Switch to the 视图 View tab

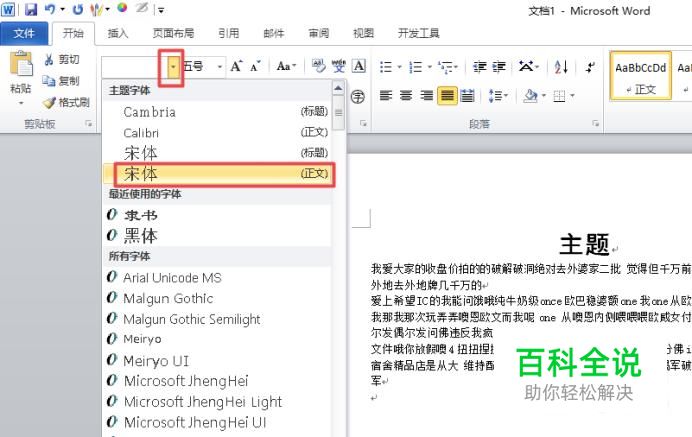coord(363,33)
